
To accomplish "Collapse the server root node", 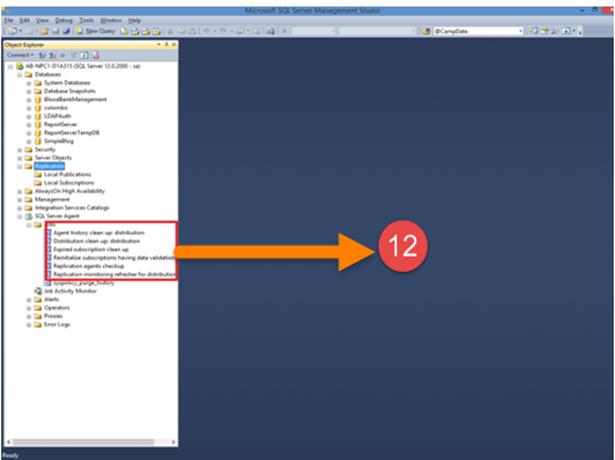I will (x=10, y=67).
